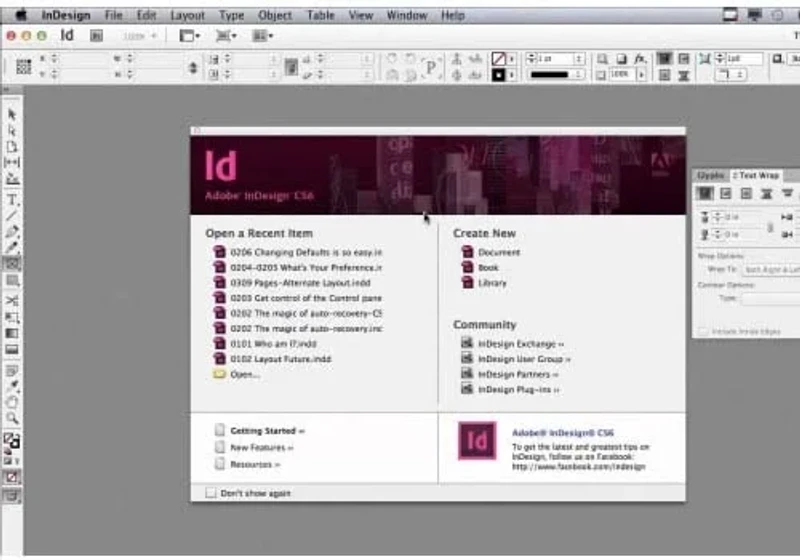
Task: Open the Screen Mode dropdown in application bar
Action: coord(226,36)
